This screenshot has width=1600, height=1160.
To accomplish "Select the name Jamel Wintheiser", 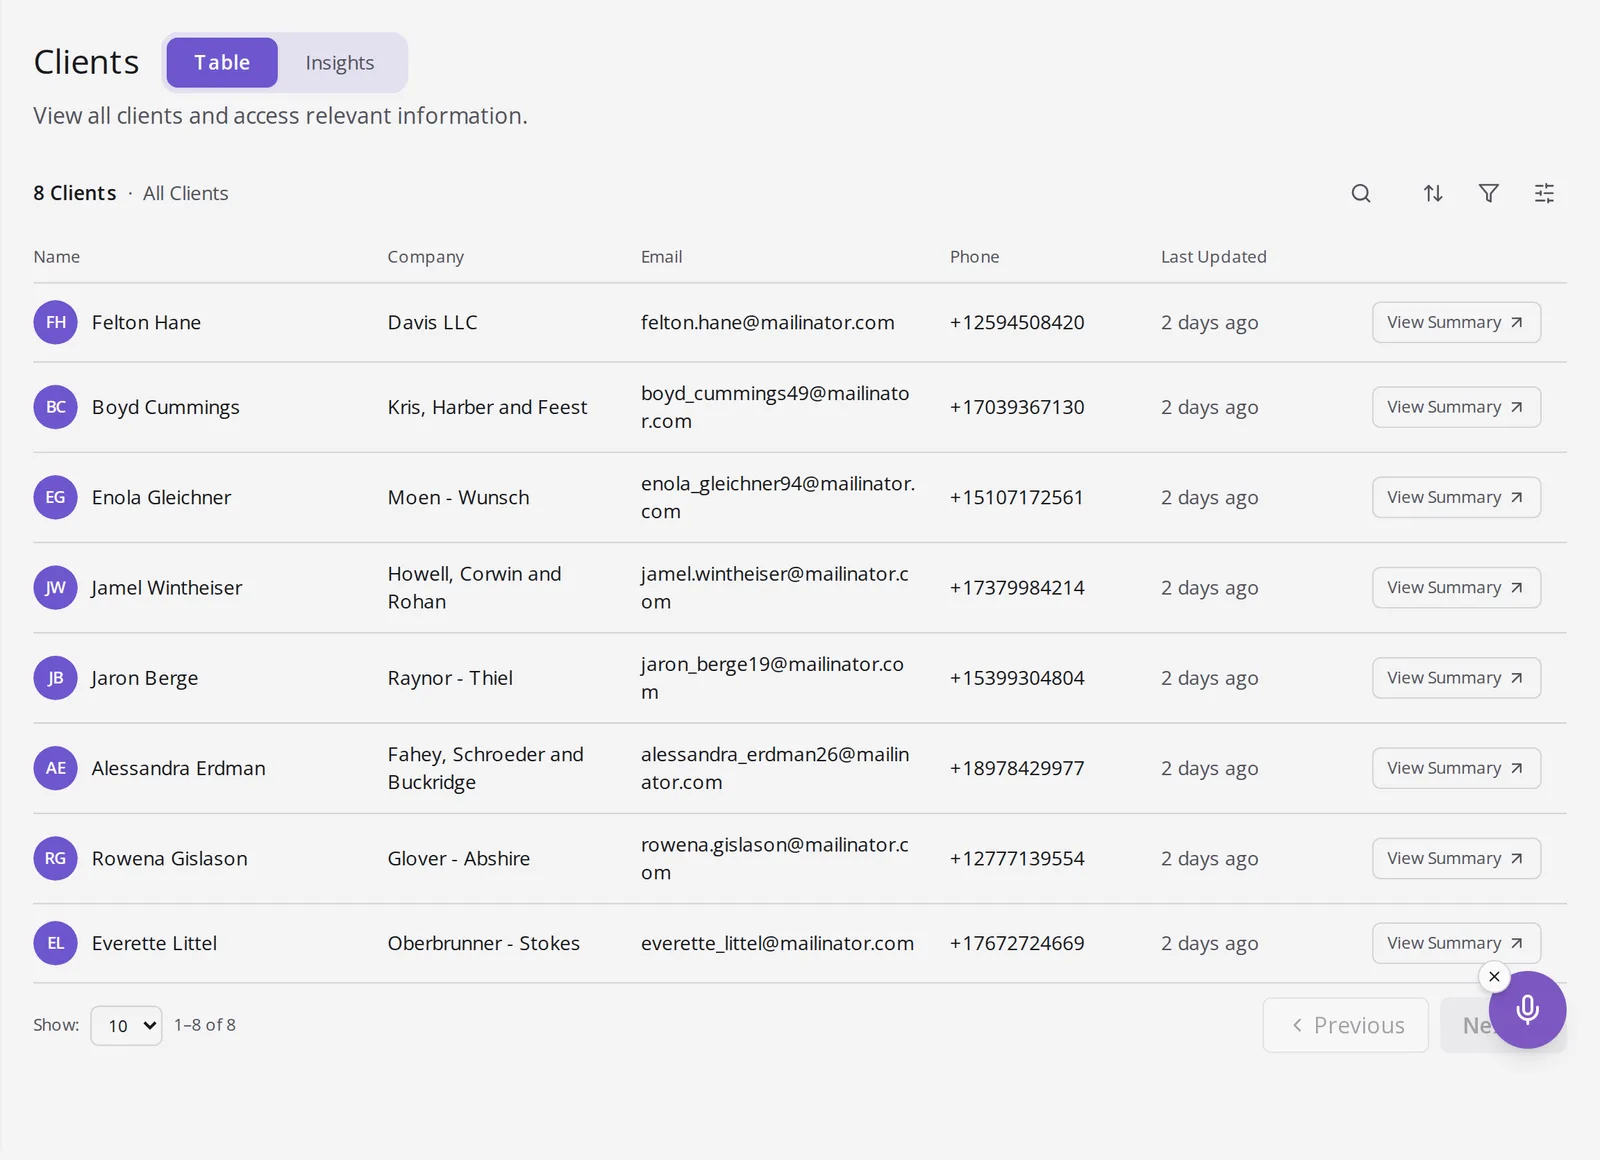I will (x=166, y=588).
